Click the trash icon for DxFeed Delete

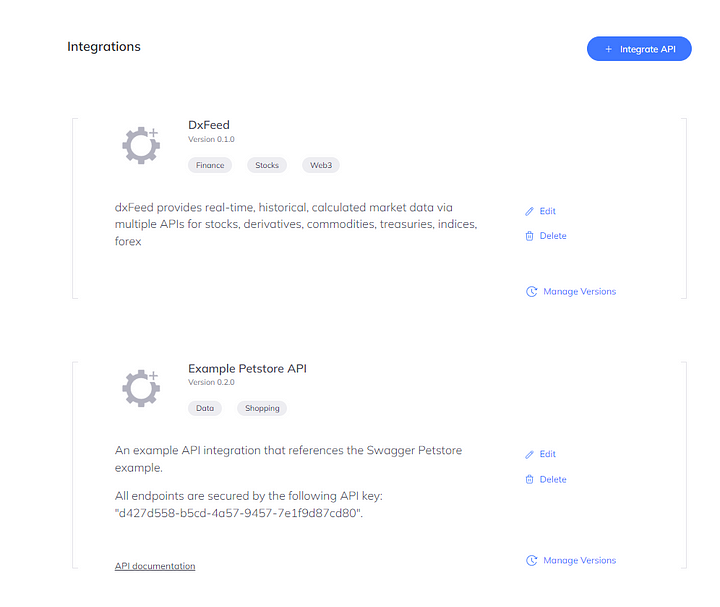tap(530, 236)
